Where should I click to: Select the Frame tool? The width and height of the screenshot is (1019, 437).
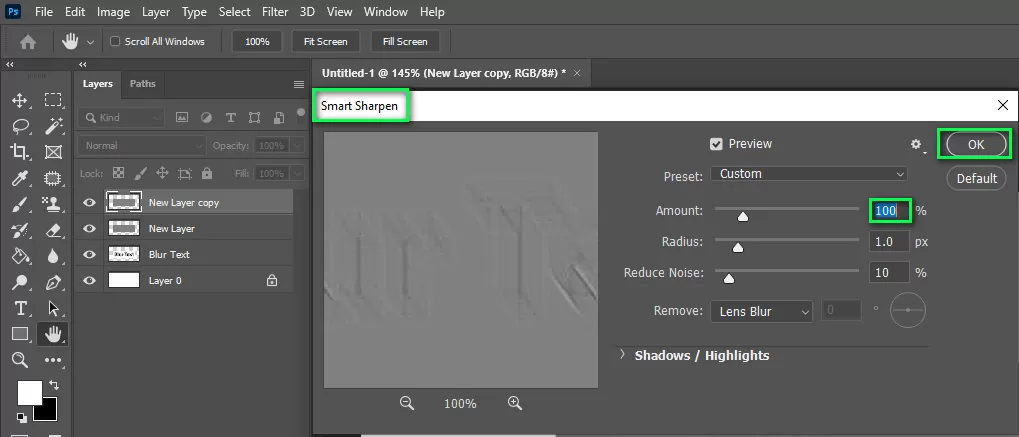coord(53,152)
